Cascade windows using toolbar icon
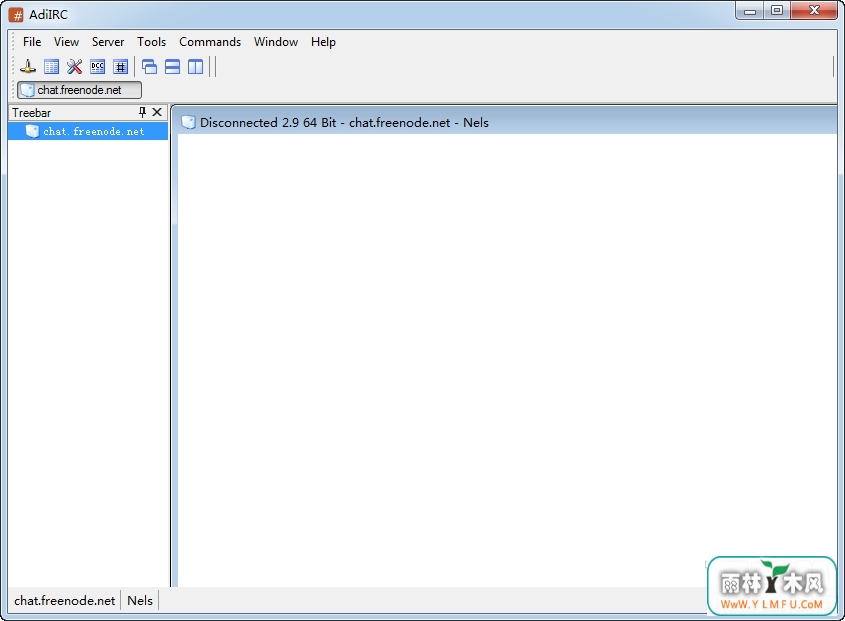Screen dimensions: 845x621 [x=149, y=67]
